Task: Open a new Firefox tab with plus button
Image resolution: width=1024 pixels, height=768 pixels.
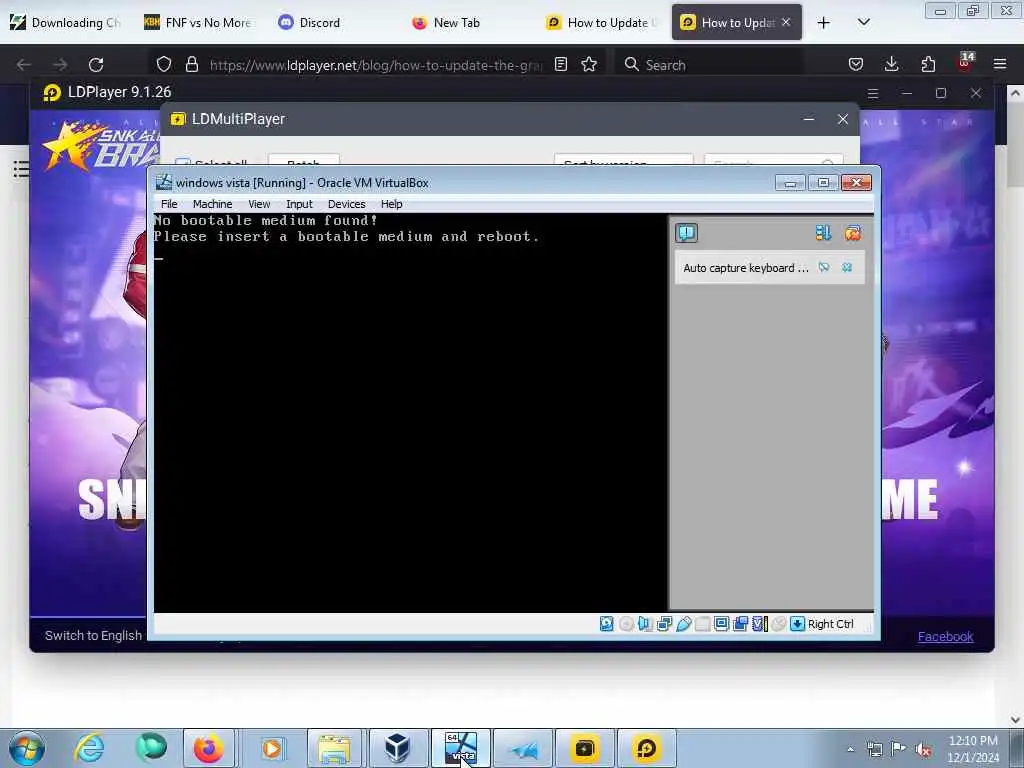Action: [x=824, y=23]
